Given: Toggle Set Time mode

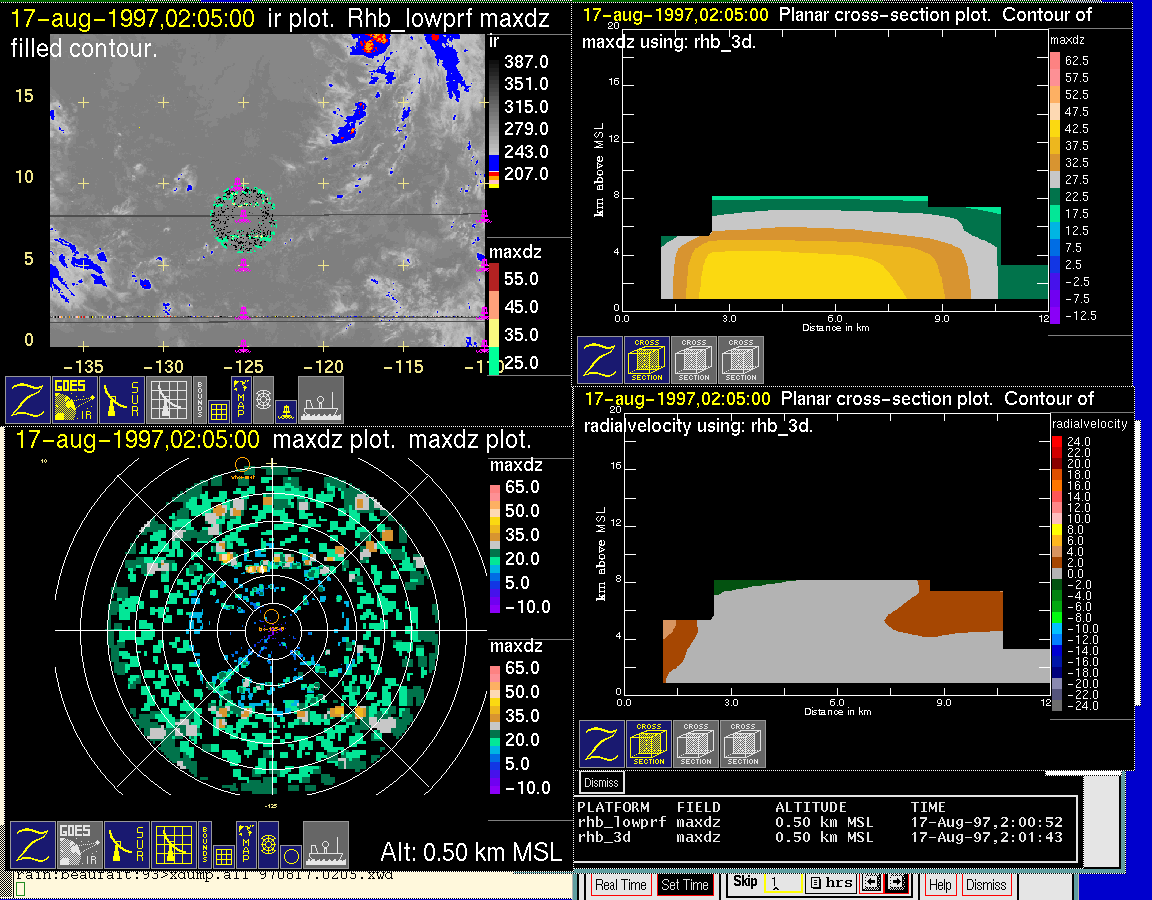Looking at the screenshot, I should click(684, 885).
